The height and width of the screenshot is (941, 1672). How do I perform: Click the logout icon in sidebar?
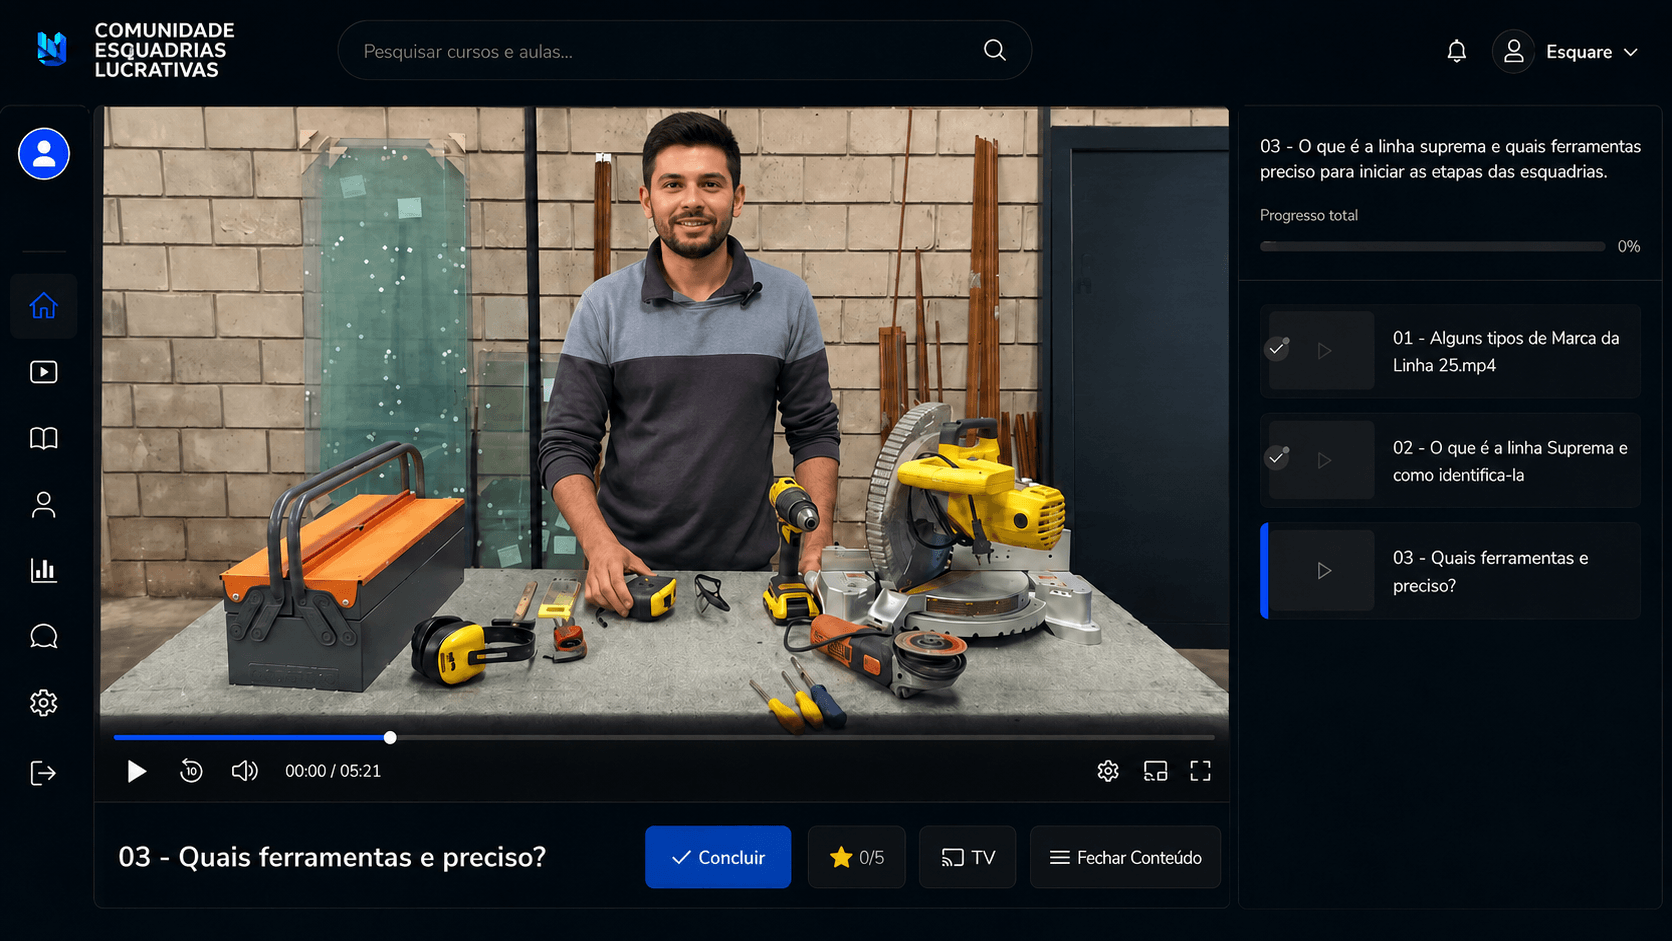click(43, 773)
